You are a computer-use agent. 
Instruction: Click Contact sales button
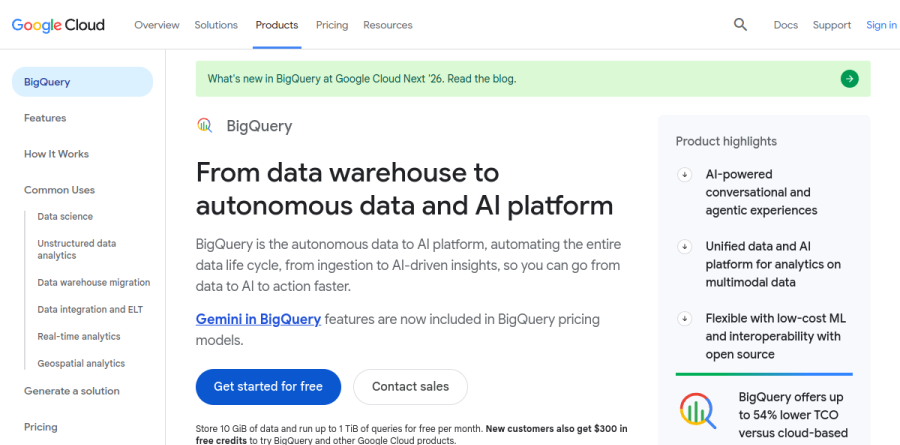410,386
